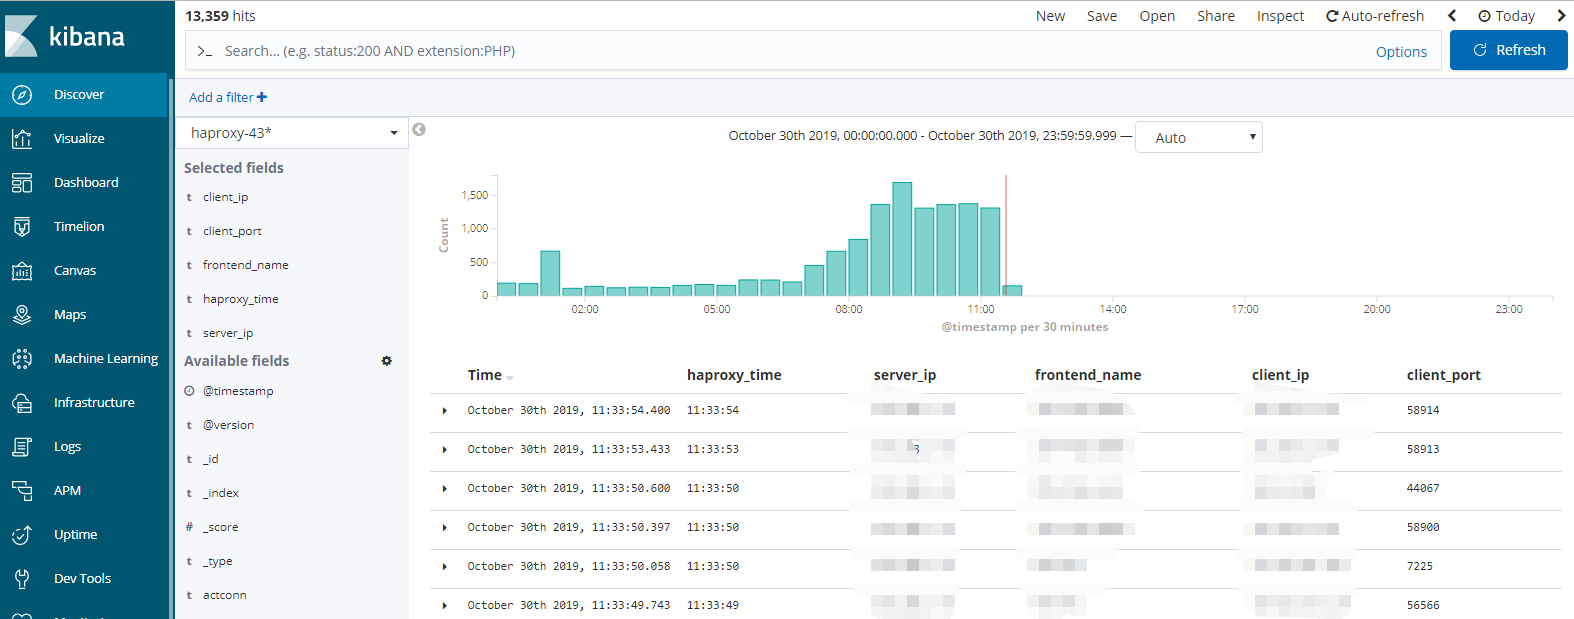Expand the 11:33:53.433 log row

(x=445, y=450)
